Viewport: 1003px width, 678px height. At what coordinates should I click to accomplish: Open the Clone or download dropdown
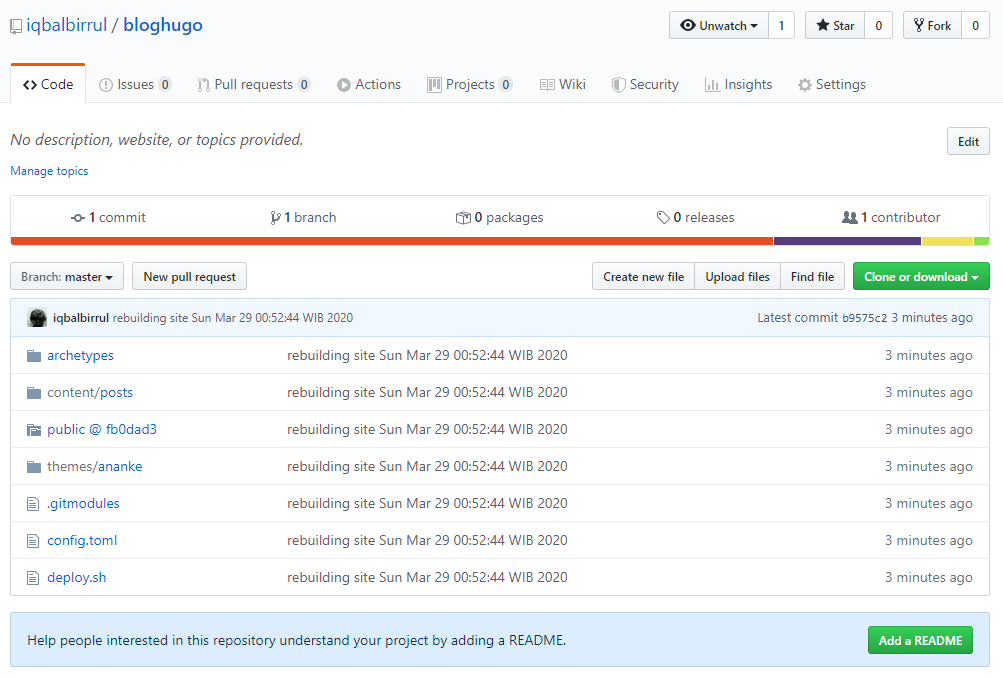(x=921, y=277)
